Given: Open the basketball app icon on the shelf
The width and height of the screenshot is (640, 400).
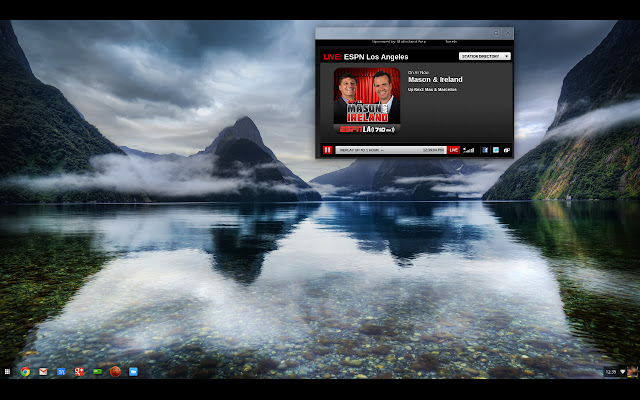Looking at the screenshot, I should pyautogui.click(x=115, y=371).
